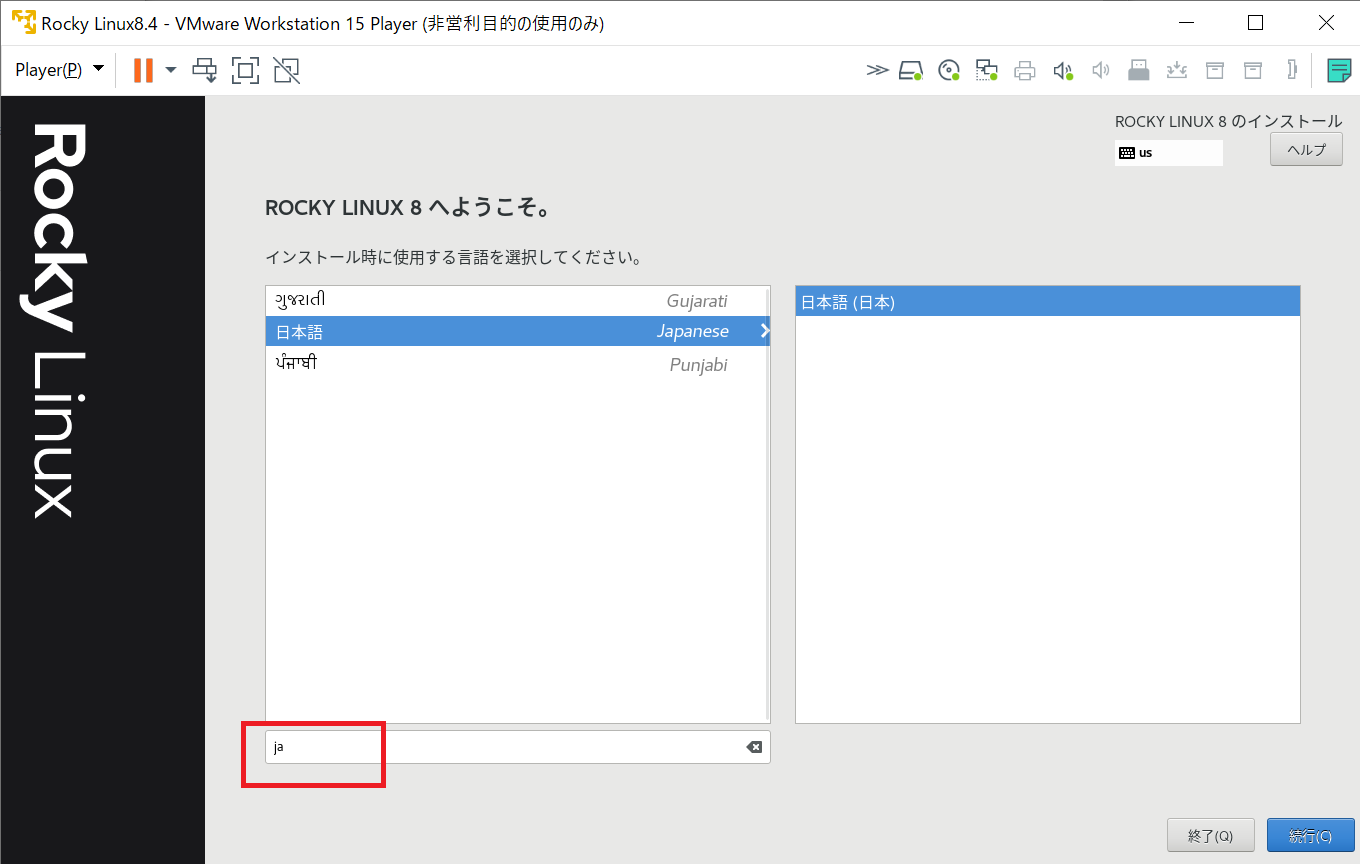The image size is (1360, 864).
Task: Click the hard disk device icon
Action: point(910,70)
